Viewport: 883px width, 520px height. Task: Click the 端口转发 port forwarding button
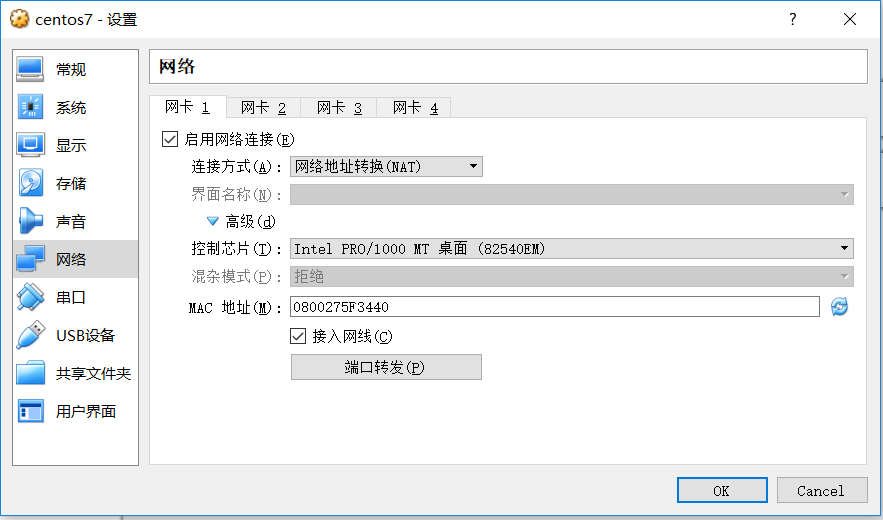(386, 367)
